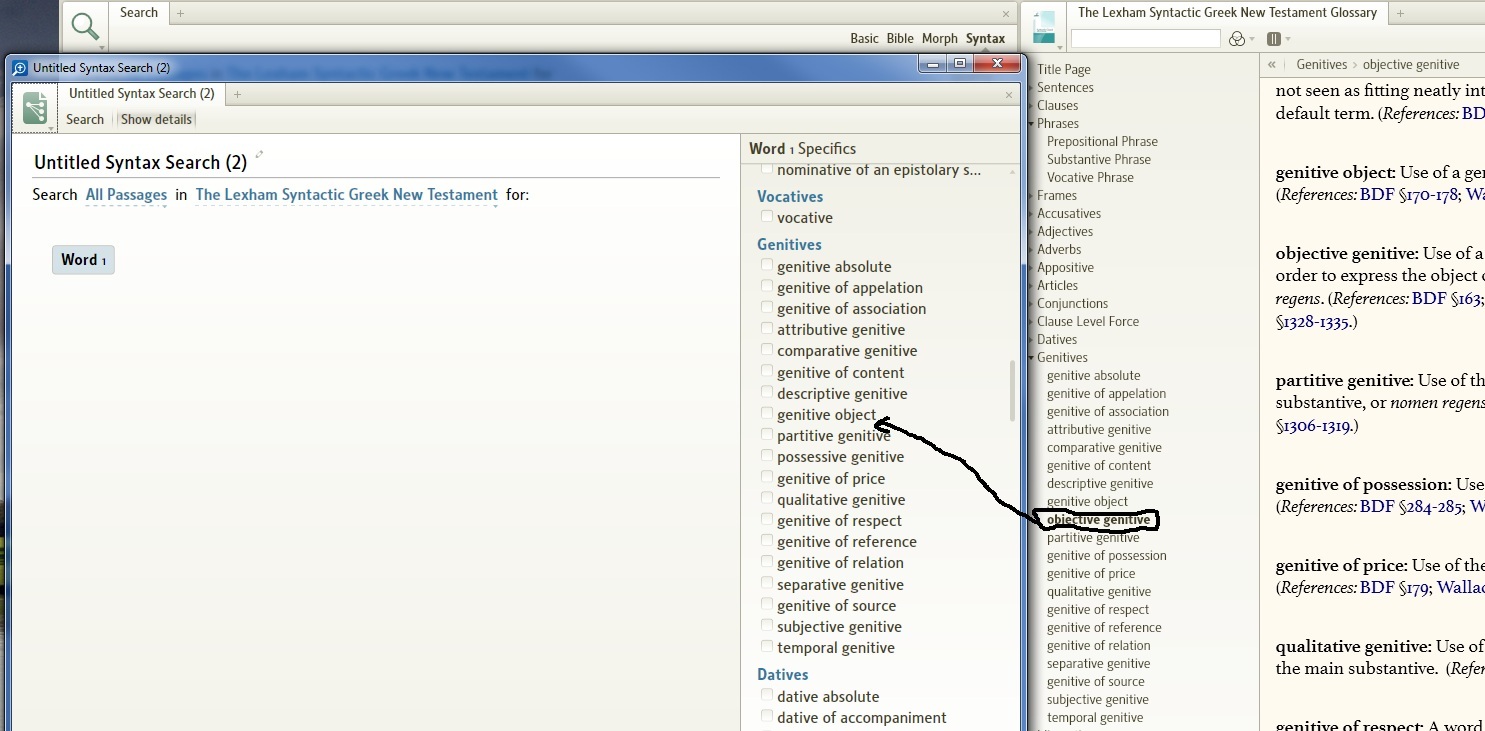This screenshot has width=1485, height=731.
Task: Check the subjective genitive checkbox
Action: click(x=767, y=626)
